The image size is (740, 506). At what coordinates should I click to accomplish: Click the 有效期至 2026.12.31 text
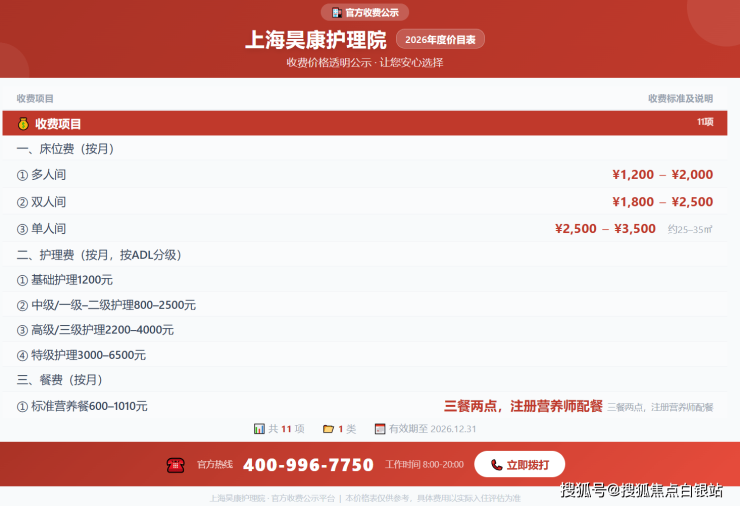432,429
